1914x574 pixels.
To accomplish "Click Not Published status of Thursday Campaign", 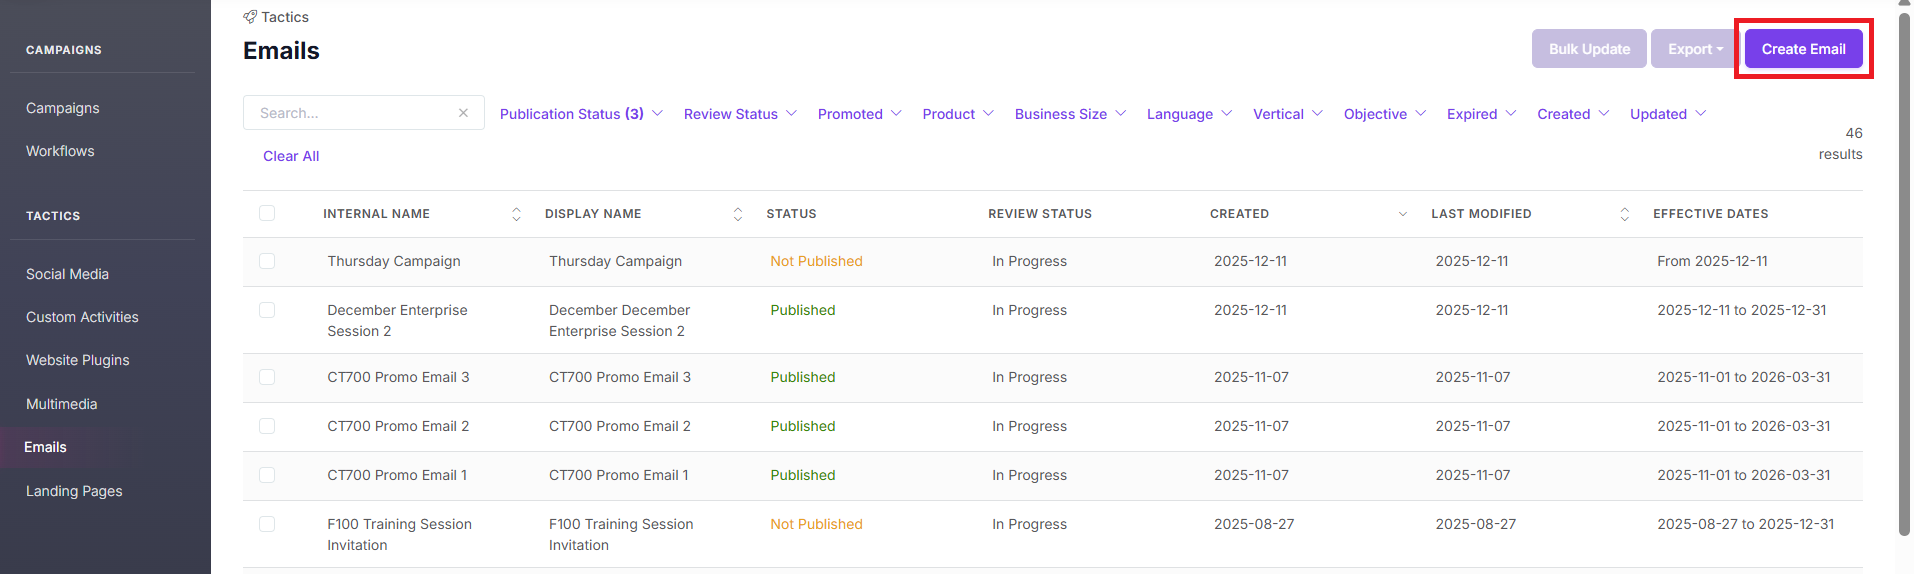I will pyautogui.click(x=816, y=261).
